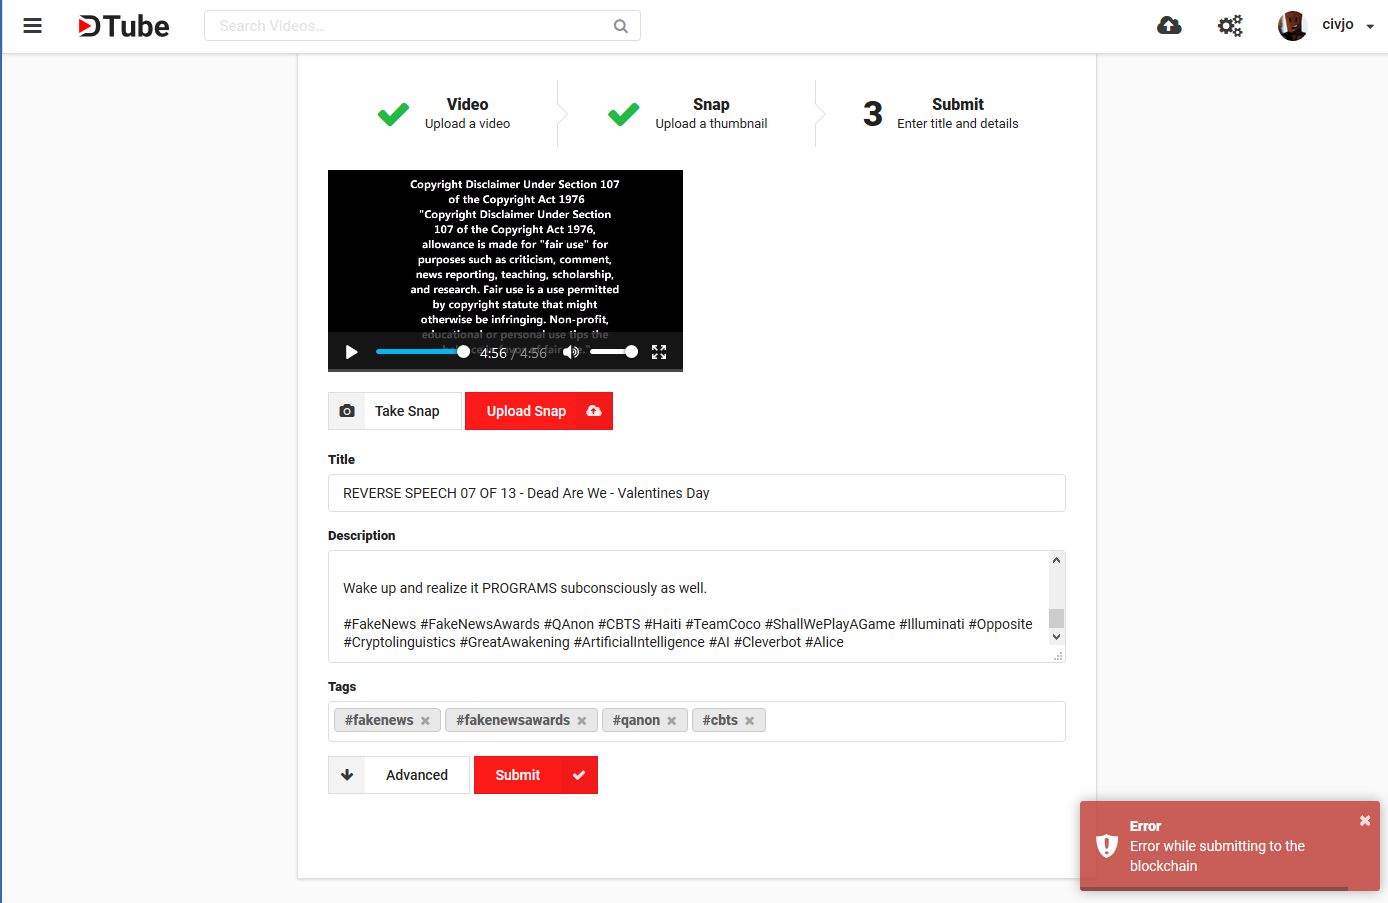Mute the video player audio
This screenshot has height=903, width=1388.
click(x=570, y=352)
